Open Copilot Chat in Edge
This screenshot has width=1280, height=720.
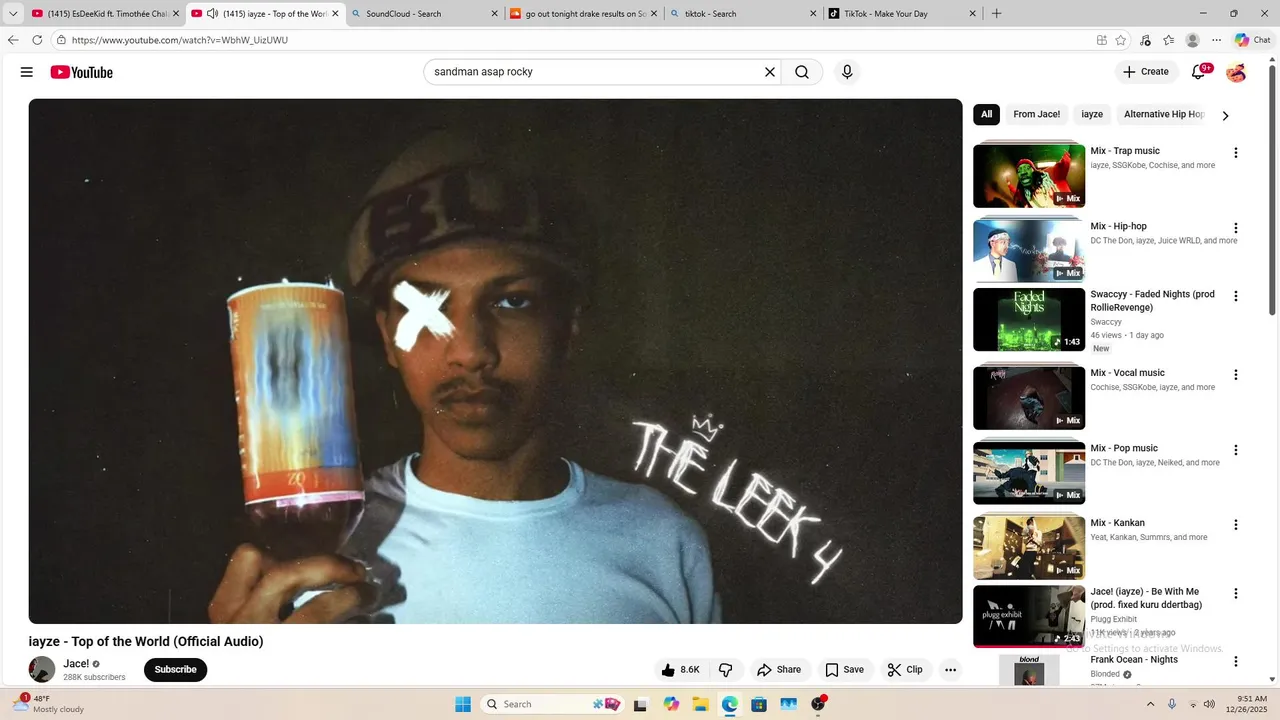(1253, 40)
